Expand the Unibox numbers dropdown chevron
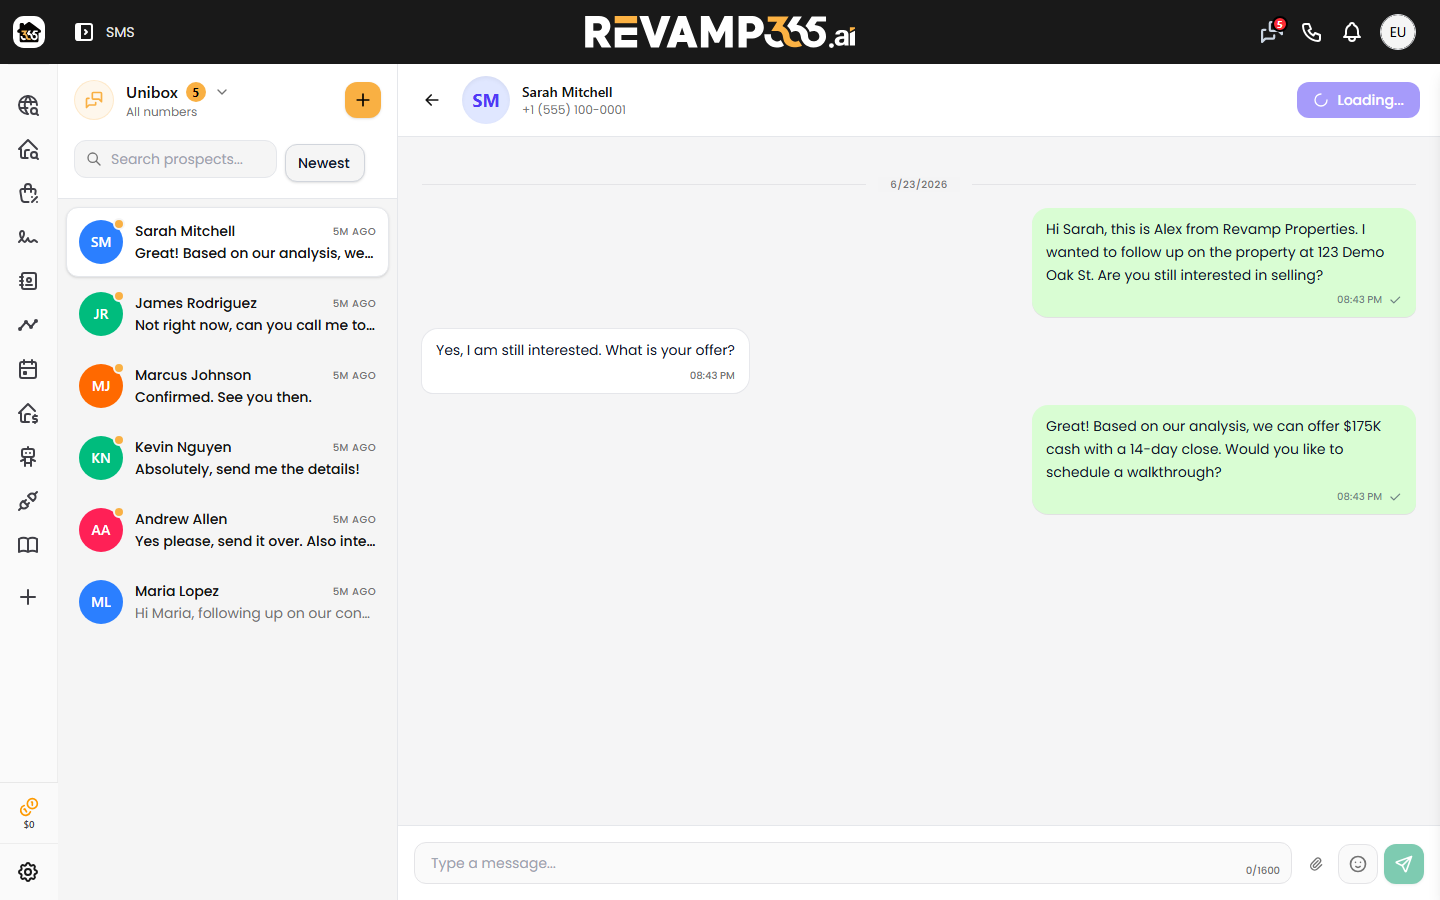The image size is (1440, 900). click(x=222, y=92)
